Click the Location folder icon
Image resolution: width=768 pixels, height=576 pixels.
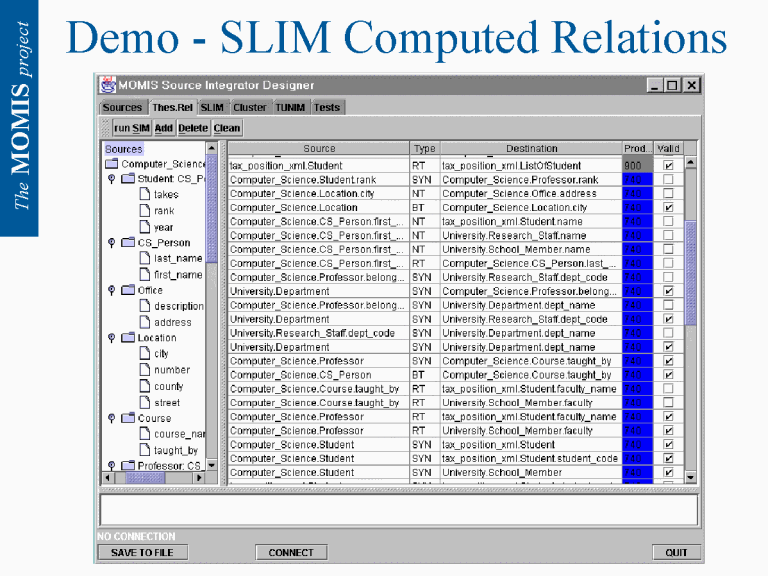(127, 338)
